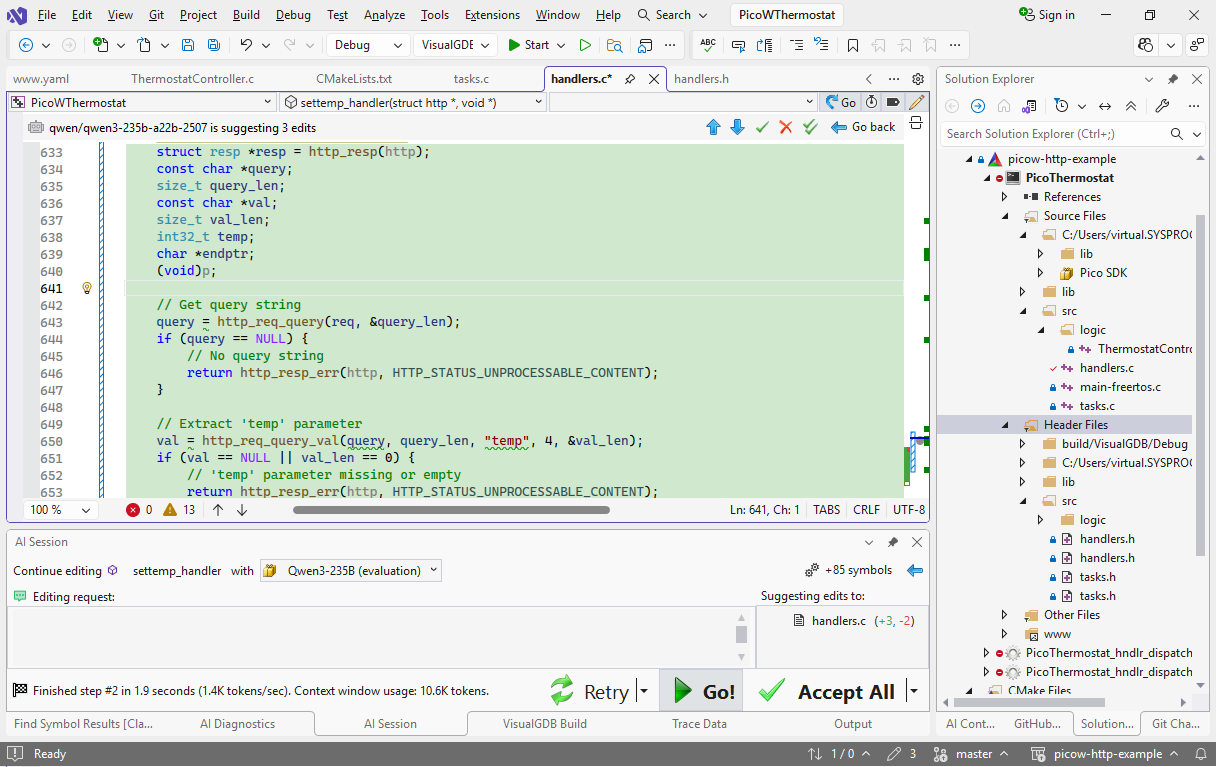Toggle auto-hide pin on AI Session panel
The height and width of the screenshot is (767, 1216).
point(893,542)
